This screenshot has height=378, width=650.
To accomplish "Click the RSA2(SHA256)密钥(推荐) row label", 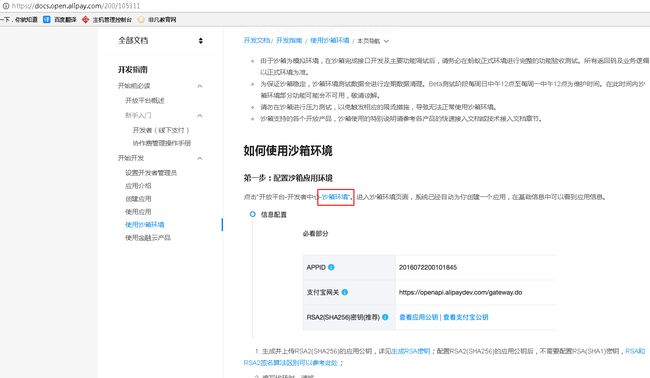I will [x=343, y=317].
